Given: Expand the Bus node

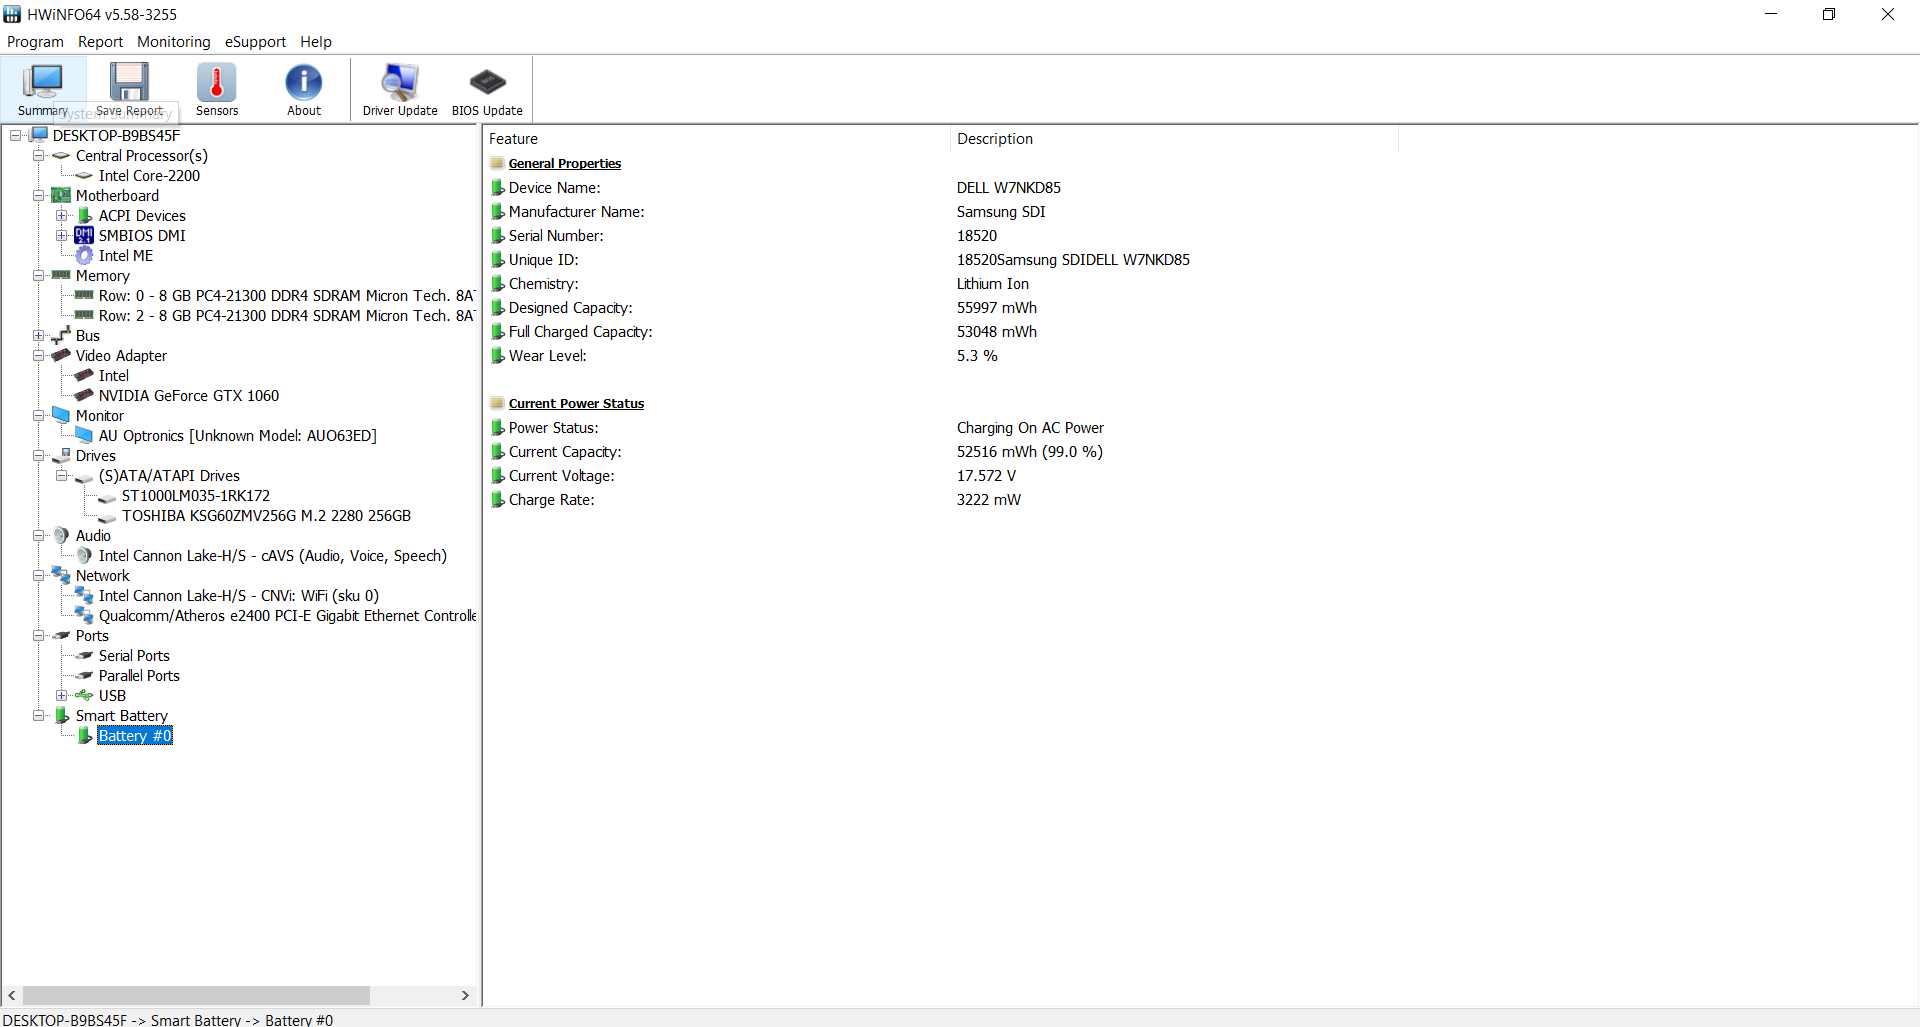Looking at the screenshot, I should [38, 335].
